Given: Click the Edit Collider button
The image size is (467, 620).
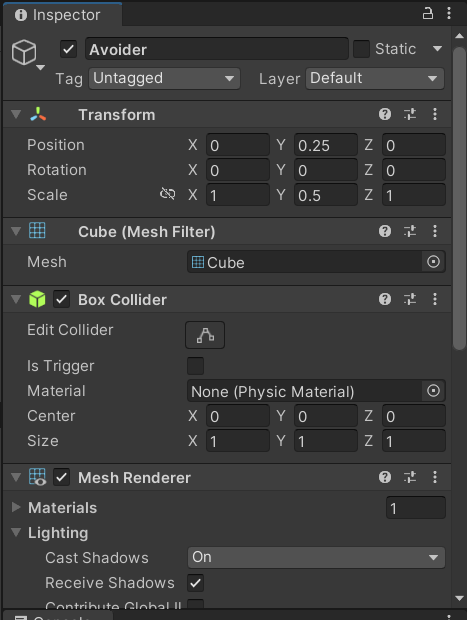Looking at the screenshot, I should (x=205, y=335).
